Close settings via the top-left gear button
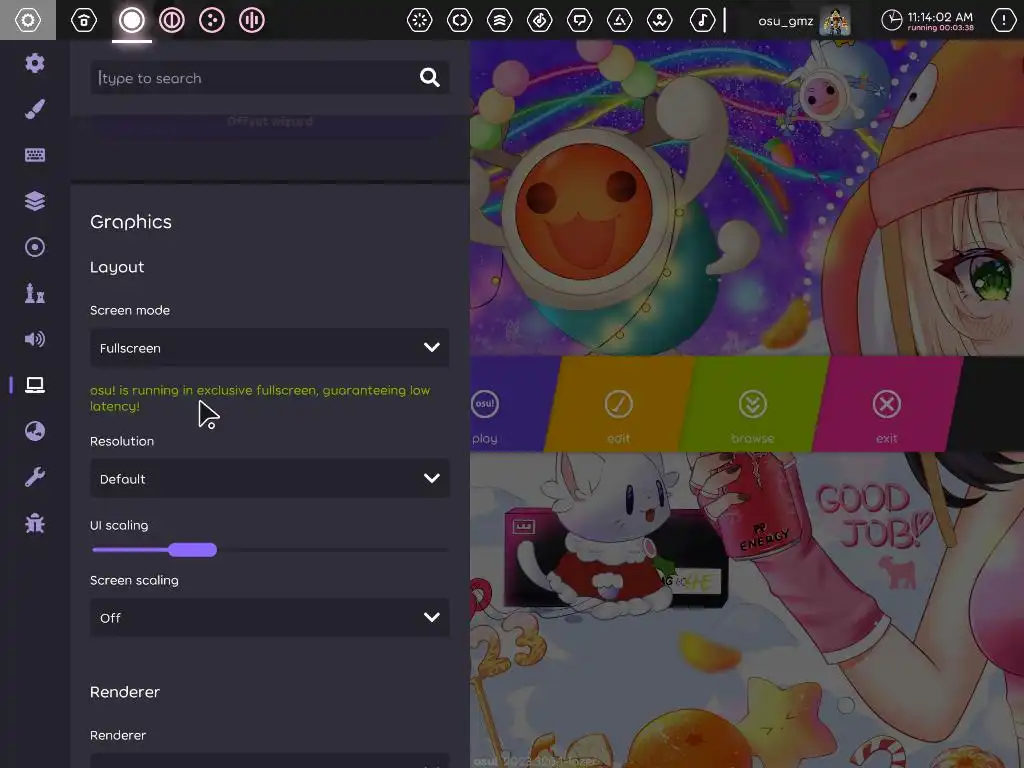This screenshot has height=768, width=1024. [x=27, y=20]
